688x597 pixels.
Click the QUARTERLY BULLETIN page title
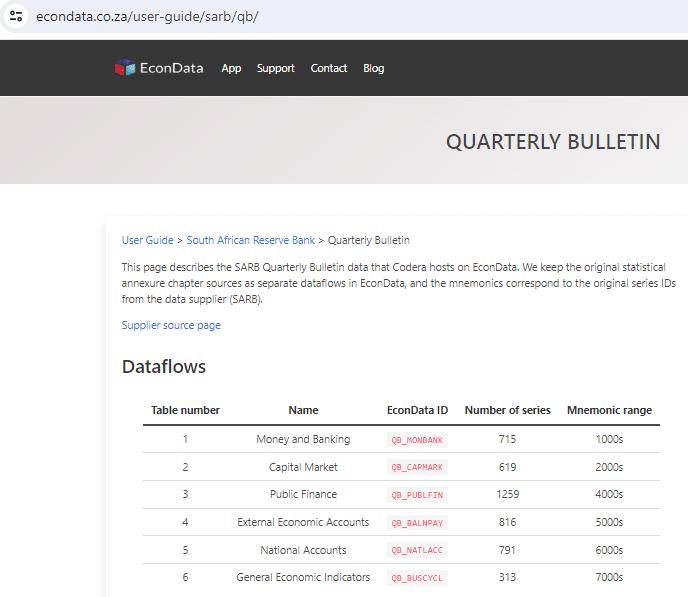tap(553, 142)
